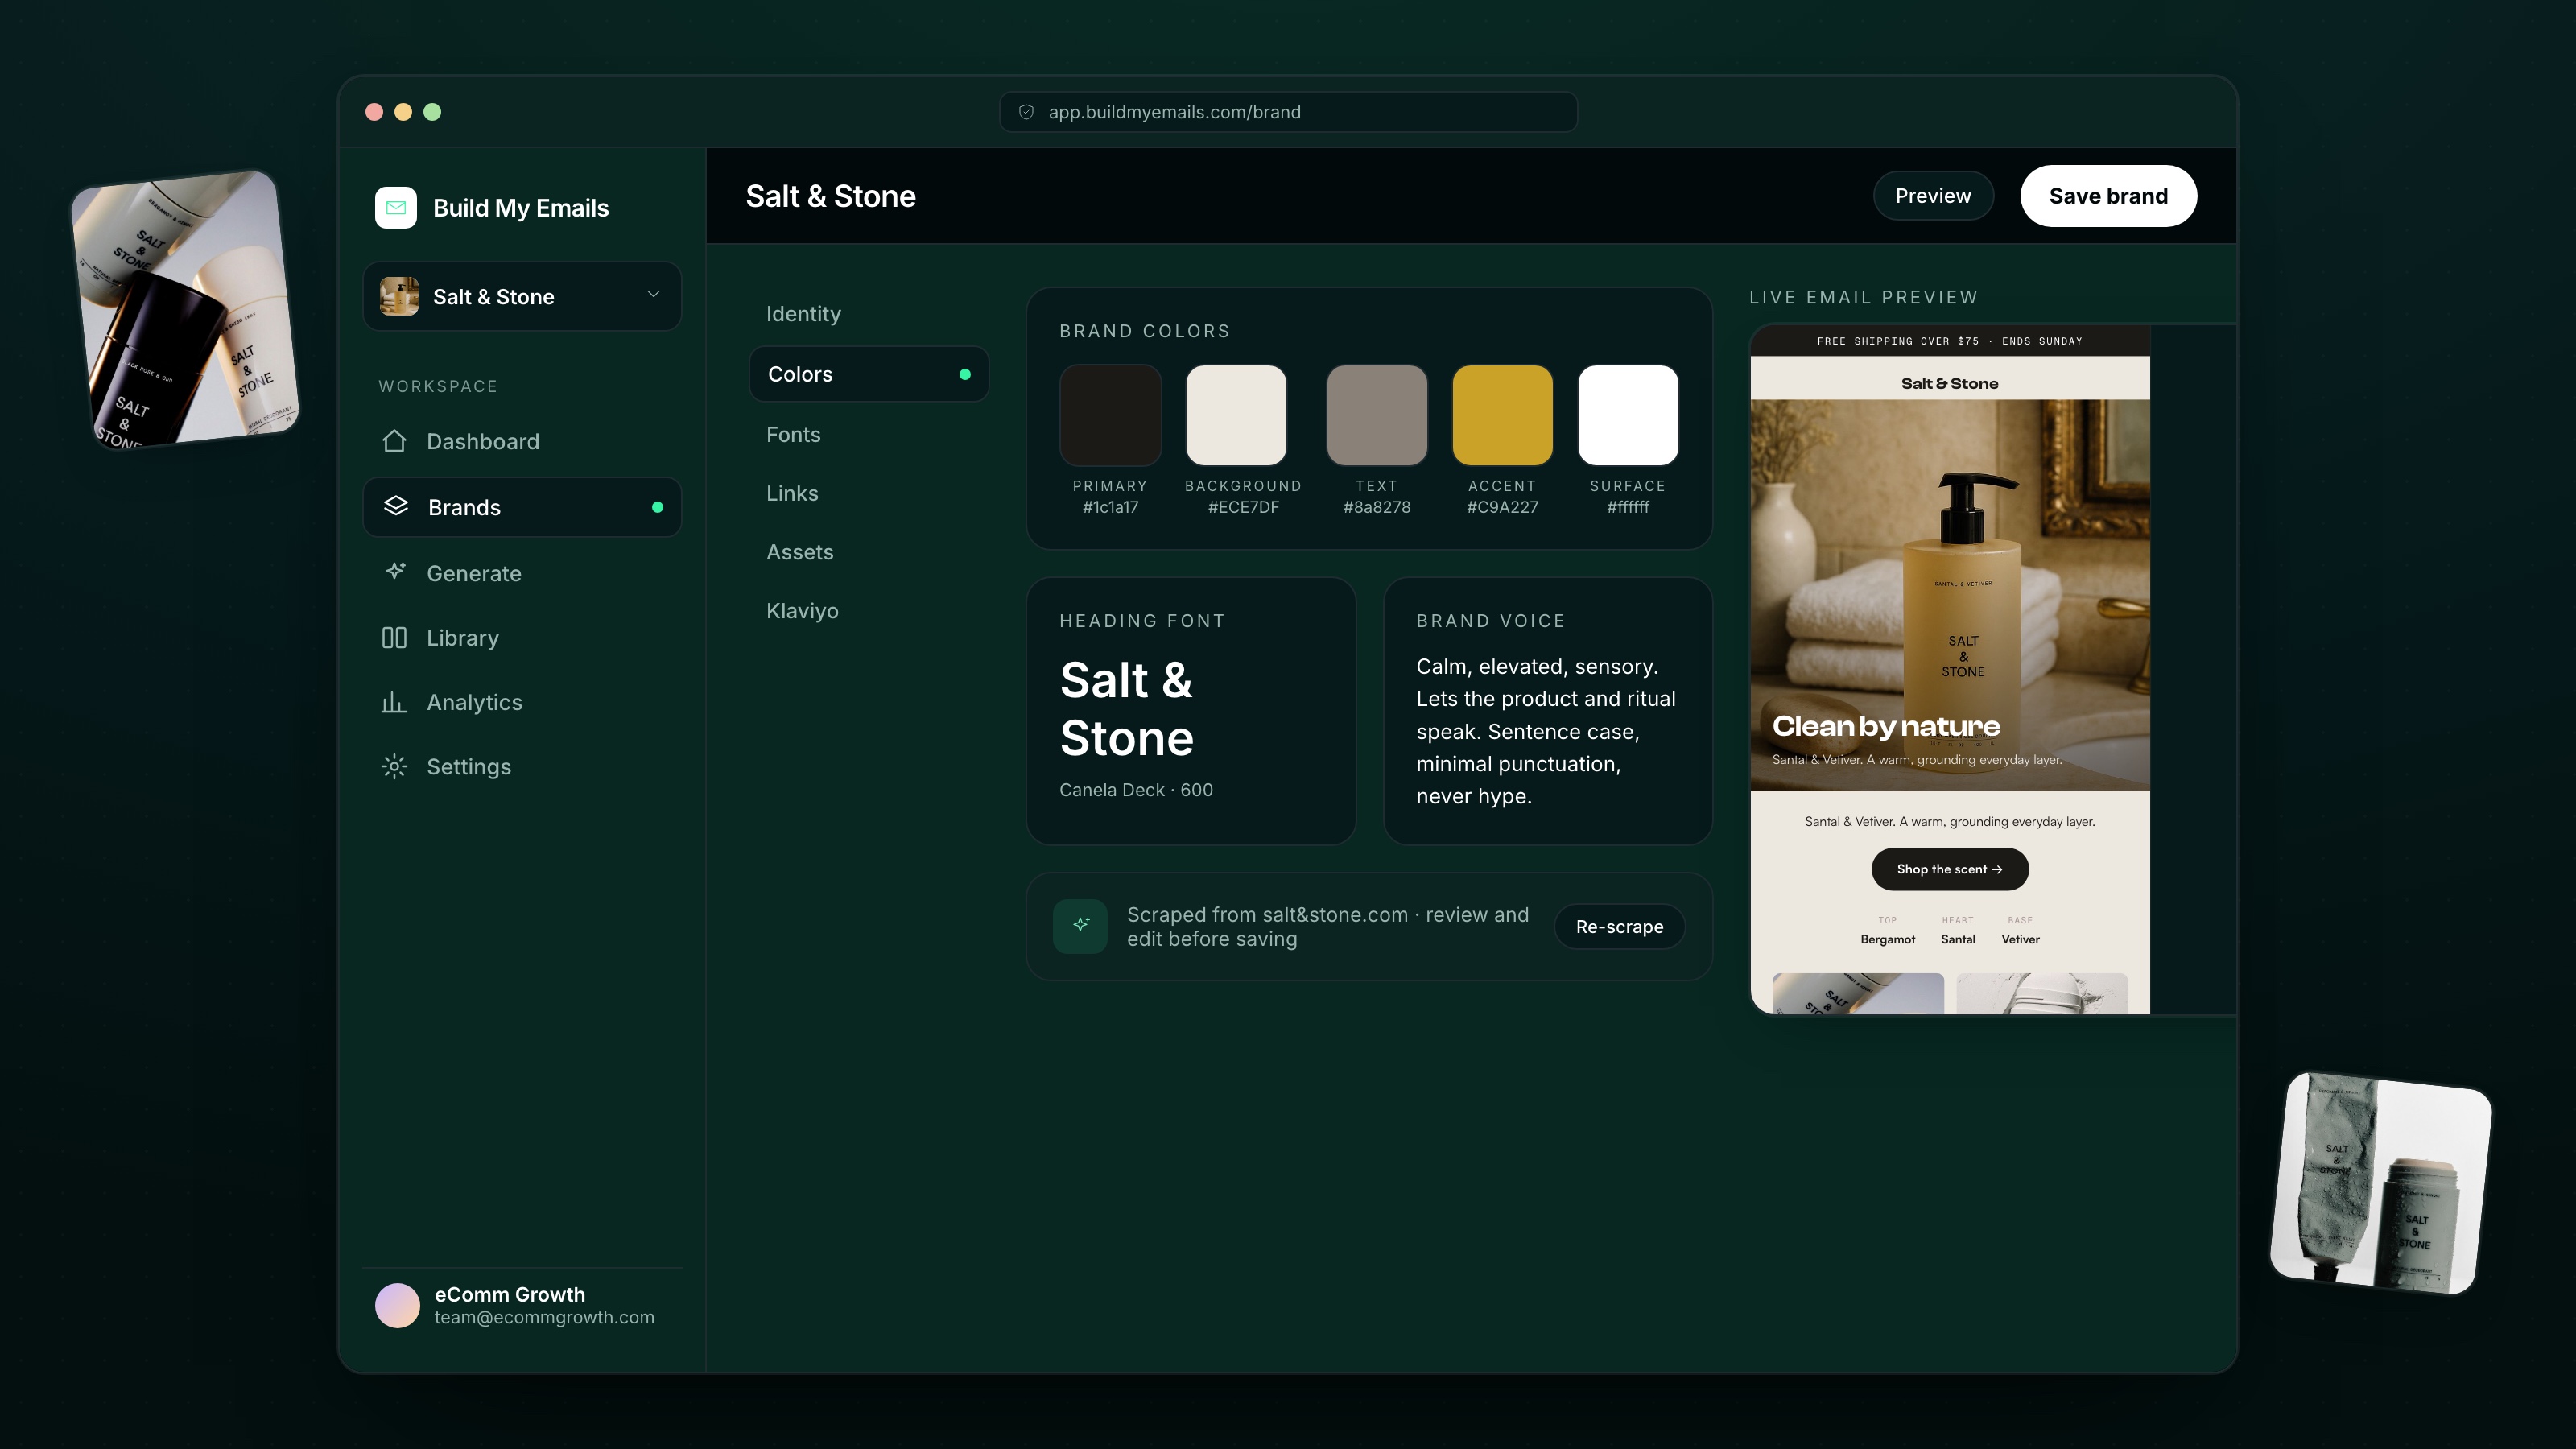Screen dimensions: 2576x1449
Task: Click the Settings gear icon
Action: [x=394, y=766]
